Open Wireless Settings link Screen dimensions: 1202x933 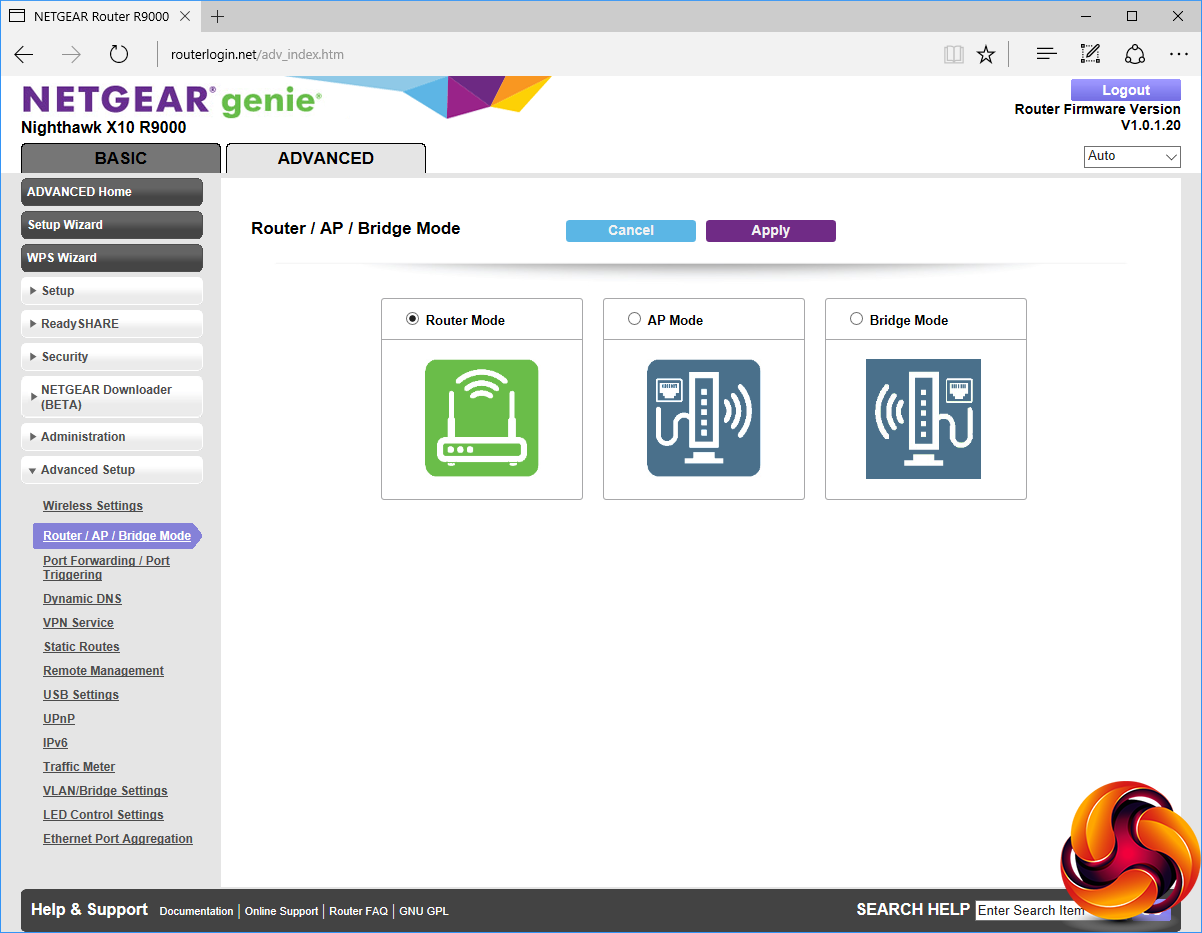[x=93, y=506]
